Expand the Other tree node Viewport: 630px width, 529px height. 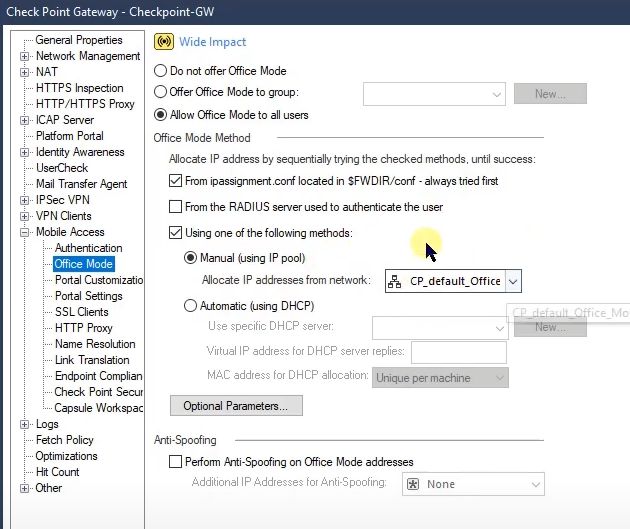pos(25,488)
